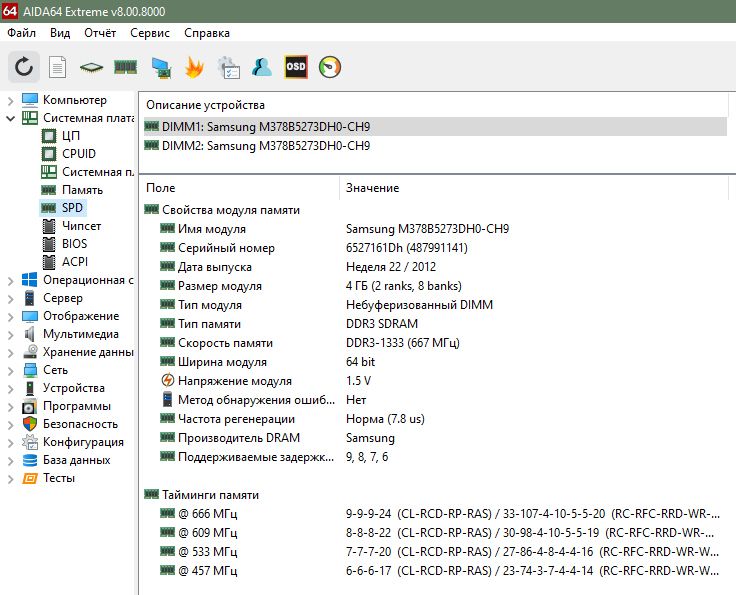Viewport: 736px width, 595px height.
Task: Expand the Отображение tree node arrow
Action: tap(10, 317)
